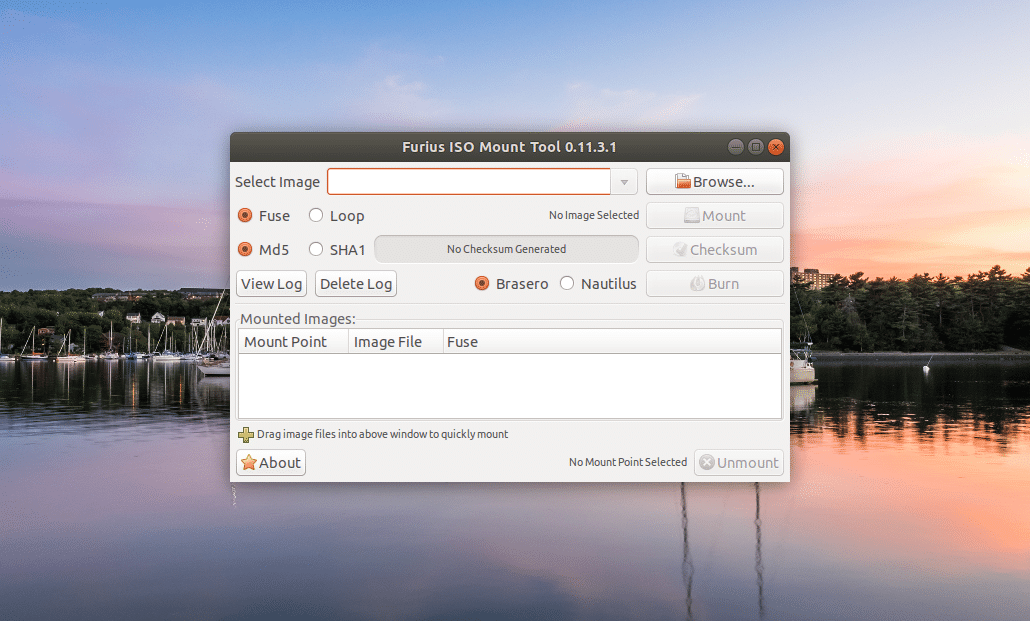Viewport: 1030px width, 621px height.
Task: Click the Fuse column header
Action: pos(462,341)
